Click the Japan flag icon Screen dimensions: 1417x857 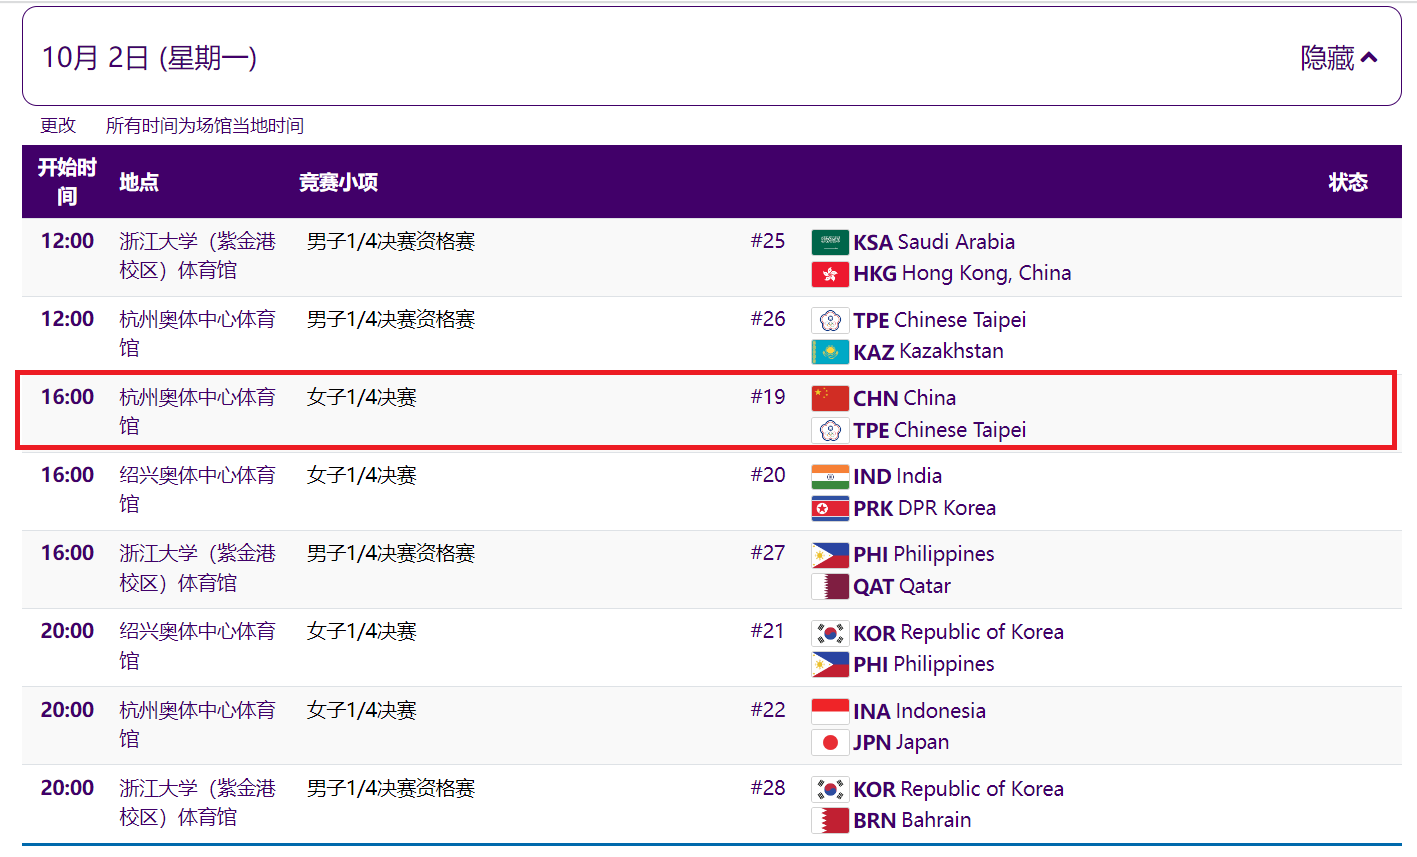pyautogui.click(x=830, y=743)
